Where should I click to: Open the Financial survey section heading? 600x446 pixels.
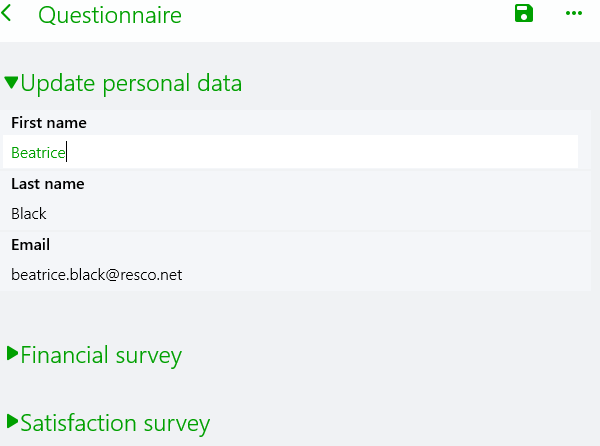tap(100, 354)
